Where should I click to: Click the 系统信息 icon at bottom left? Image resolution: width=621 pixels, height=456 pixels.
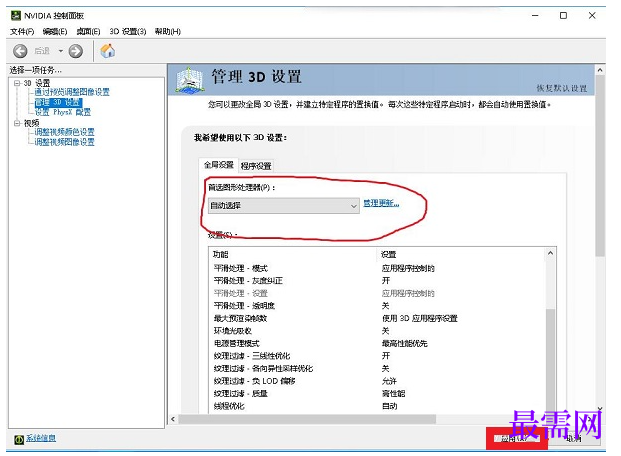(x=19, y=439)
